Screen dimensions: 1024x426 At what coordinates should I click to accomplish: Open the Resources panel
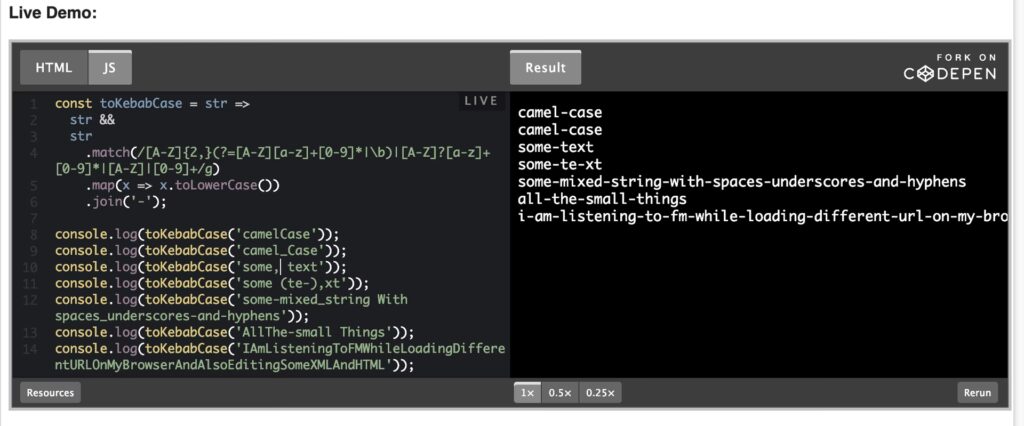(50, 393)
